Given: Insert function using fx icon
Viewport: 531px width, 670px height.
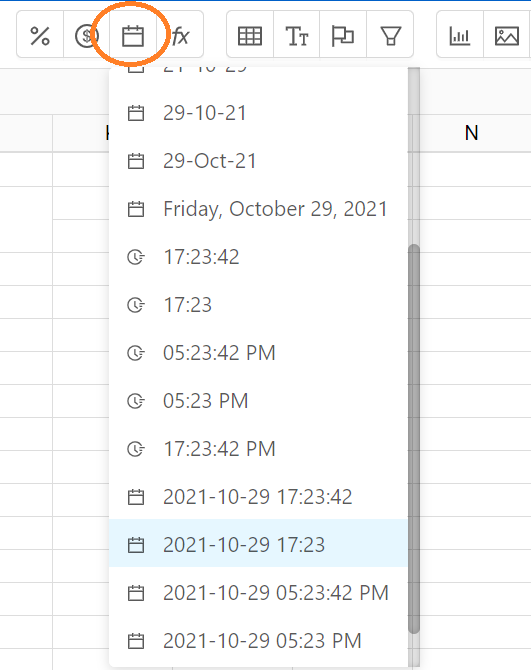Looking at the screenshot, I should click(x=180, y=35).
